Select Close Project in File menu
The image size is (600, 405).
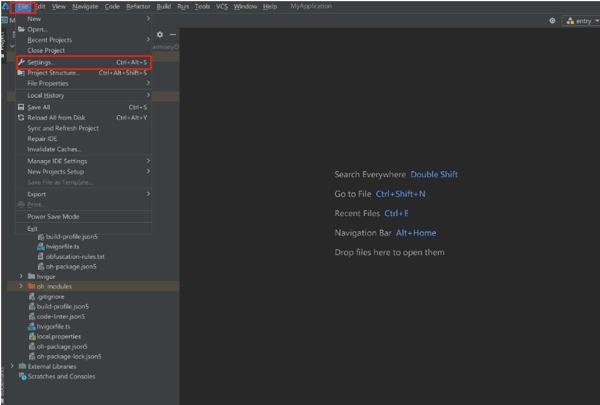click(48, 49)
